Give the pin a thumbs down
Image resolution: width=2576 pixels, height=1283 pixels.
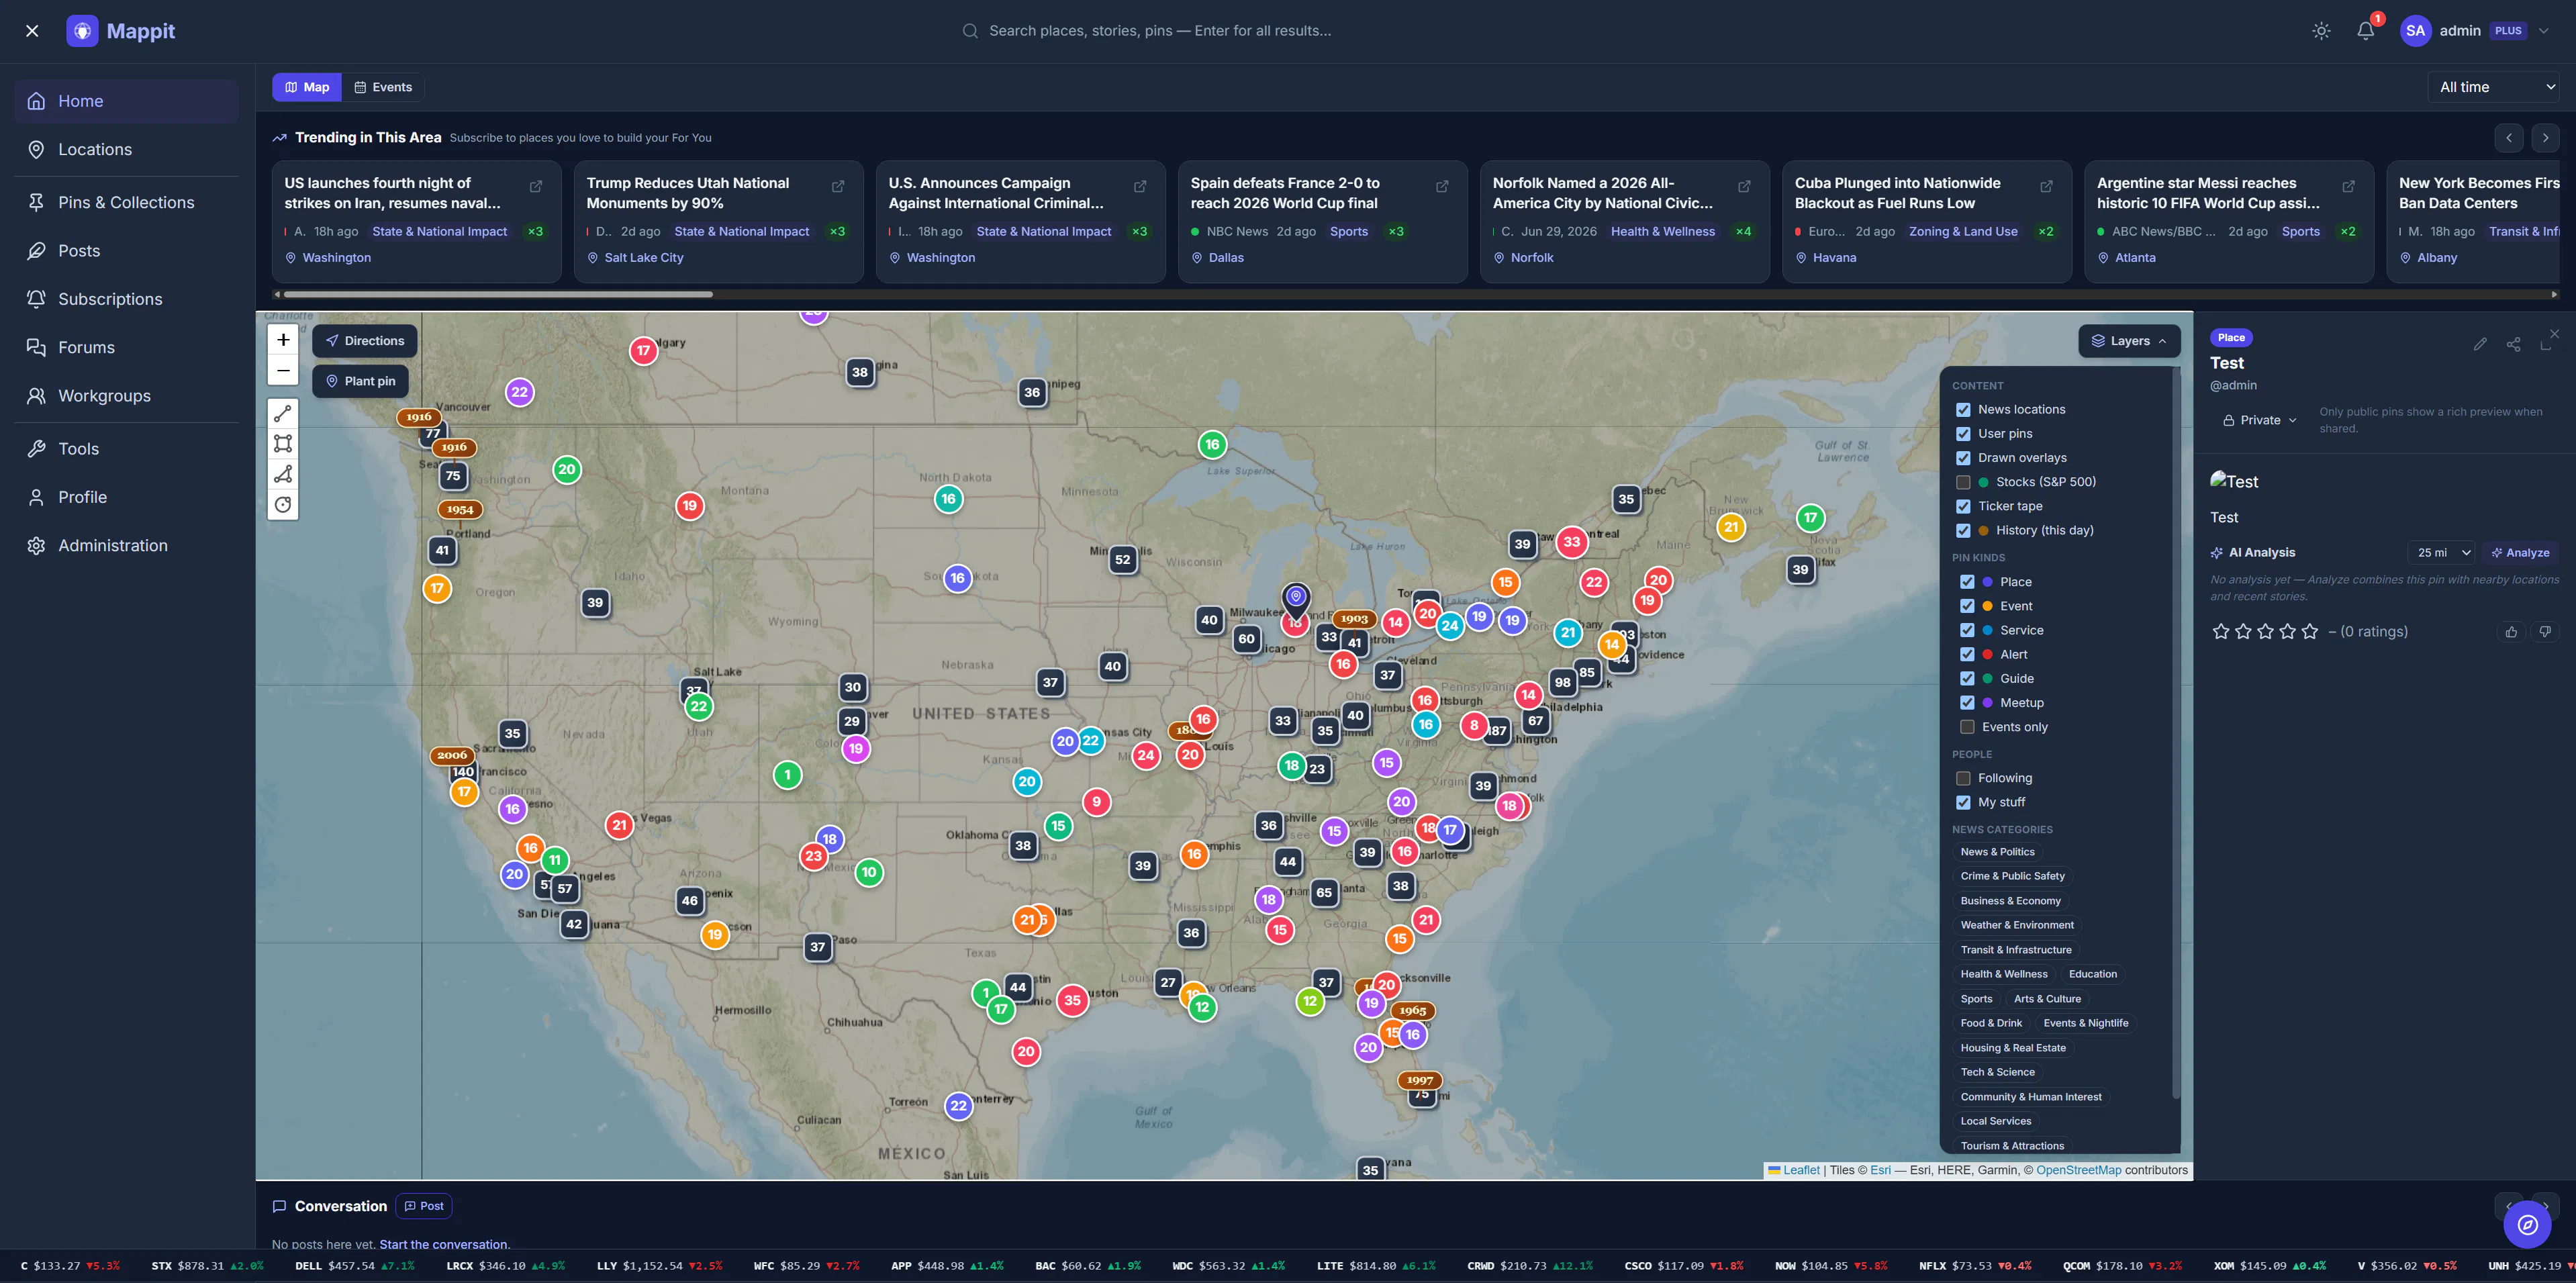click(2545, 632)
